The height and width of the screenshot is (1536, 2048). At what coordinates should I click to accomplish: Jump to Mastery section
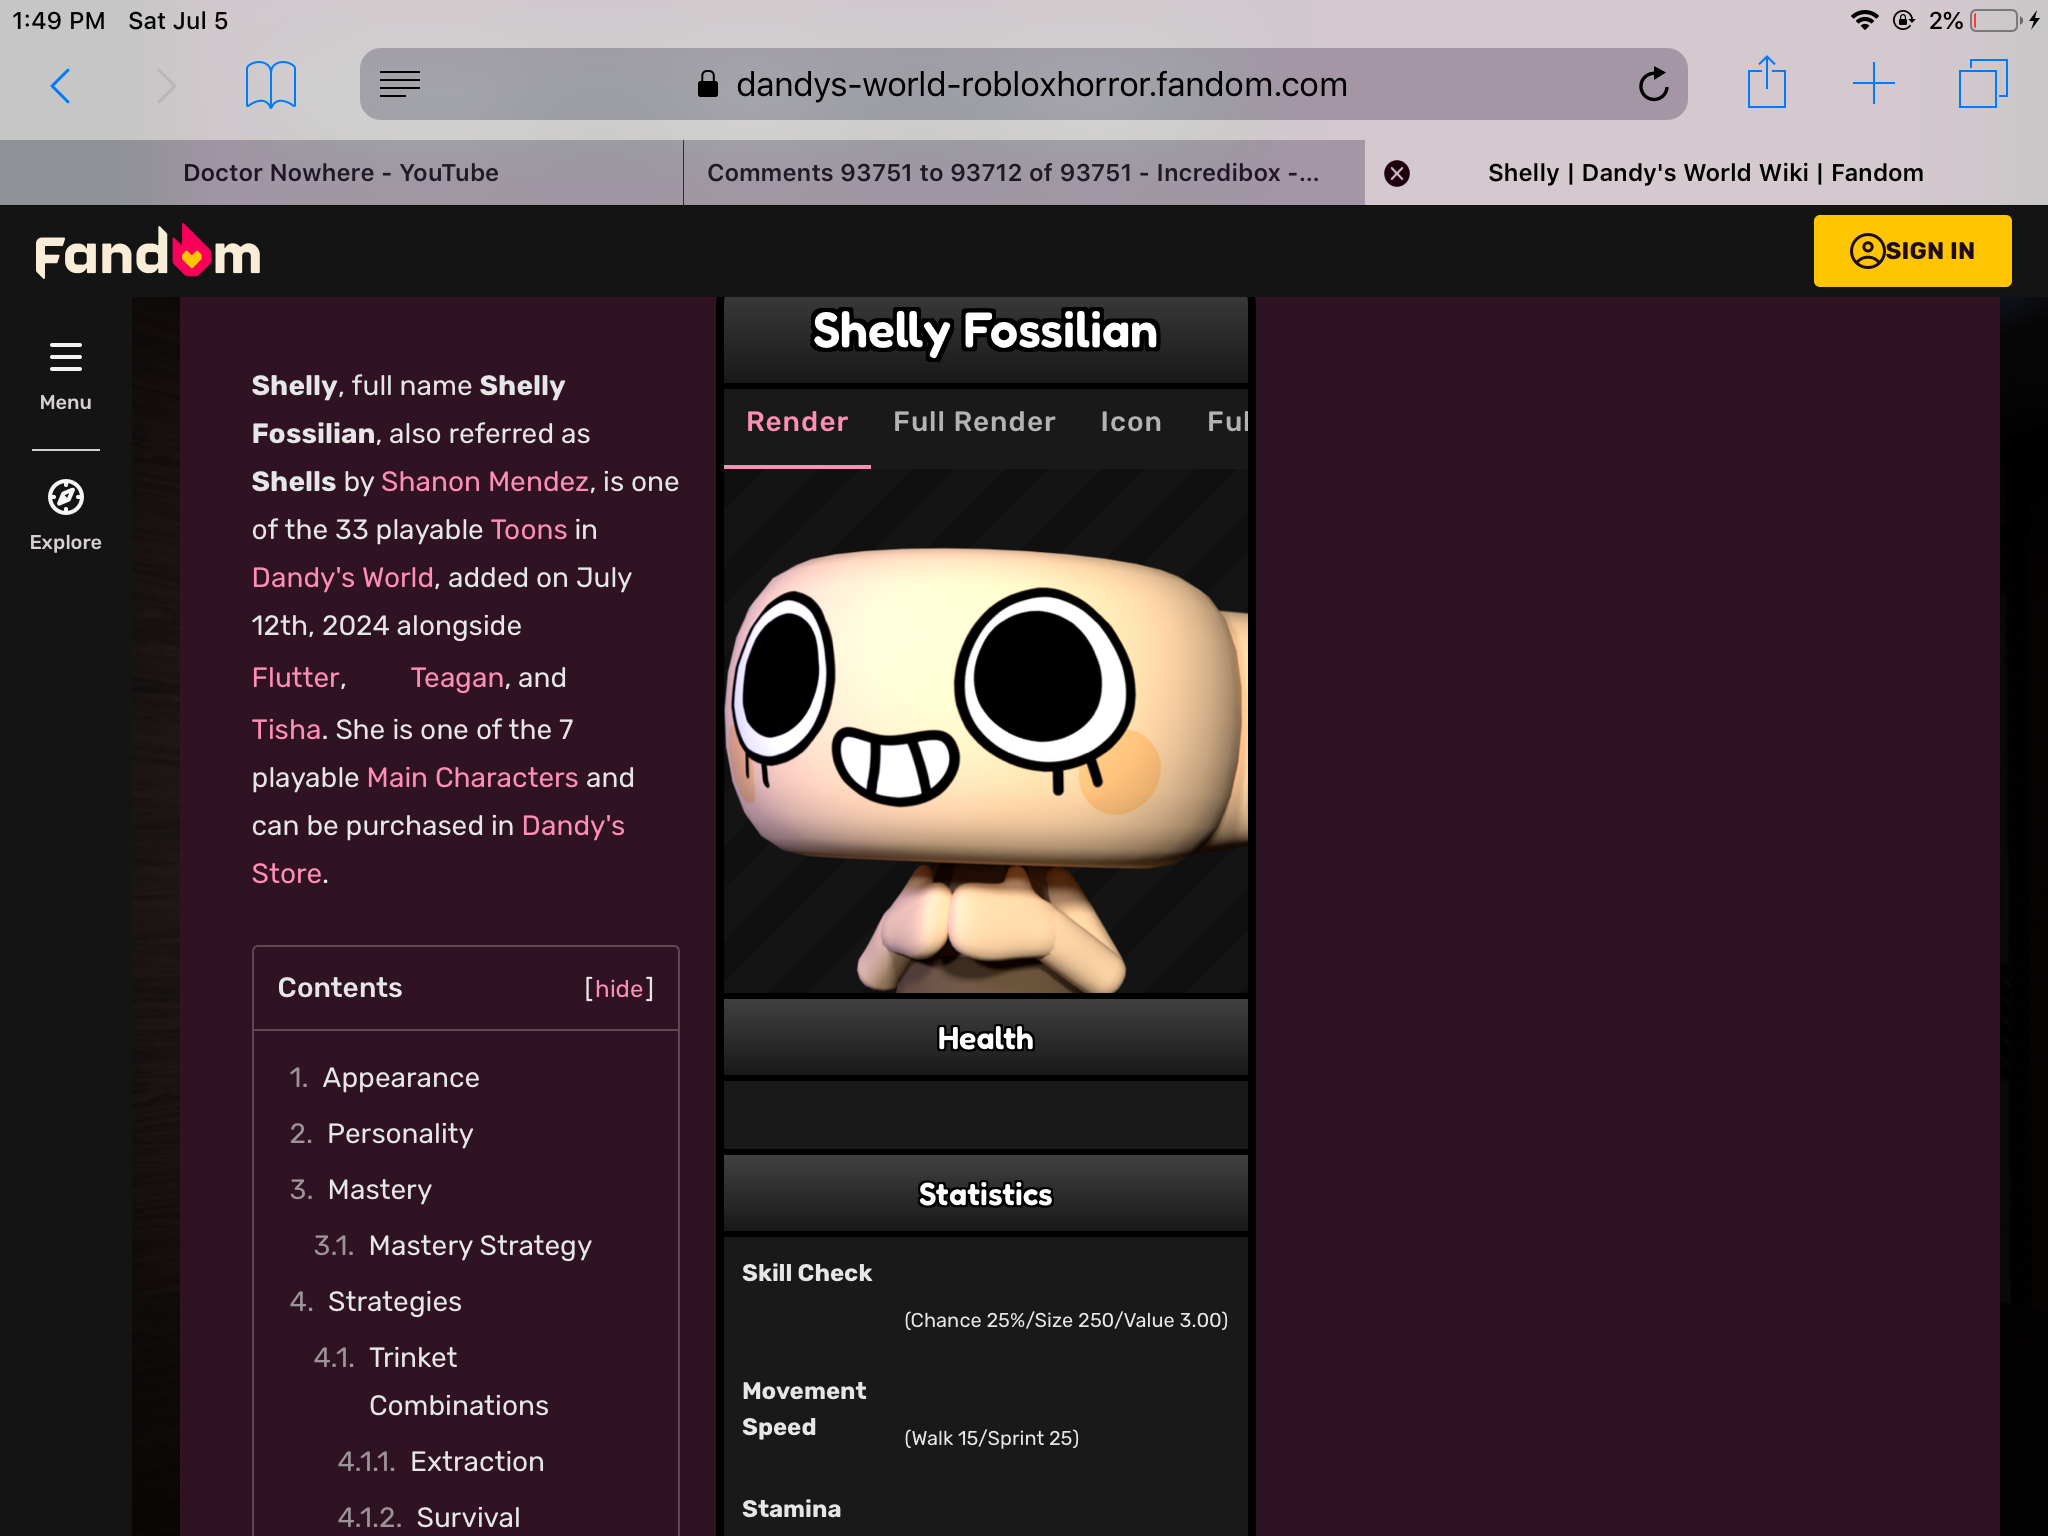tap(380, 1190)
